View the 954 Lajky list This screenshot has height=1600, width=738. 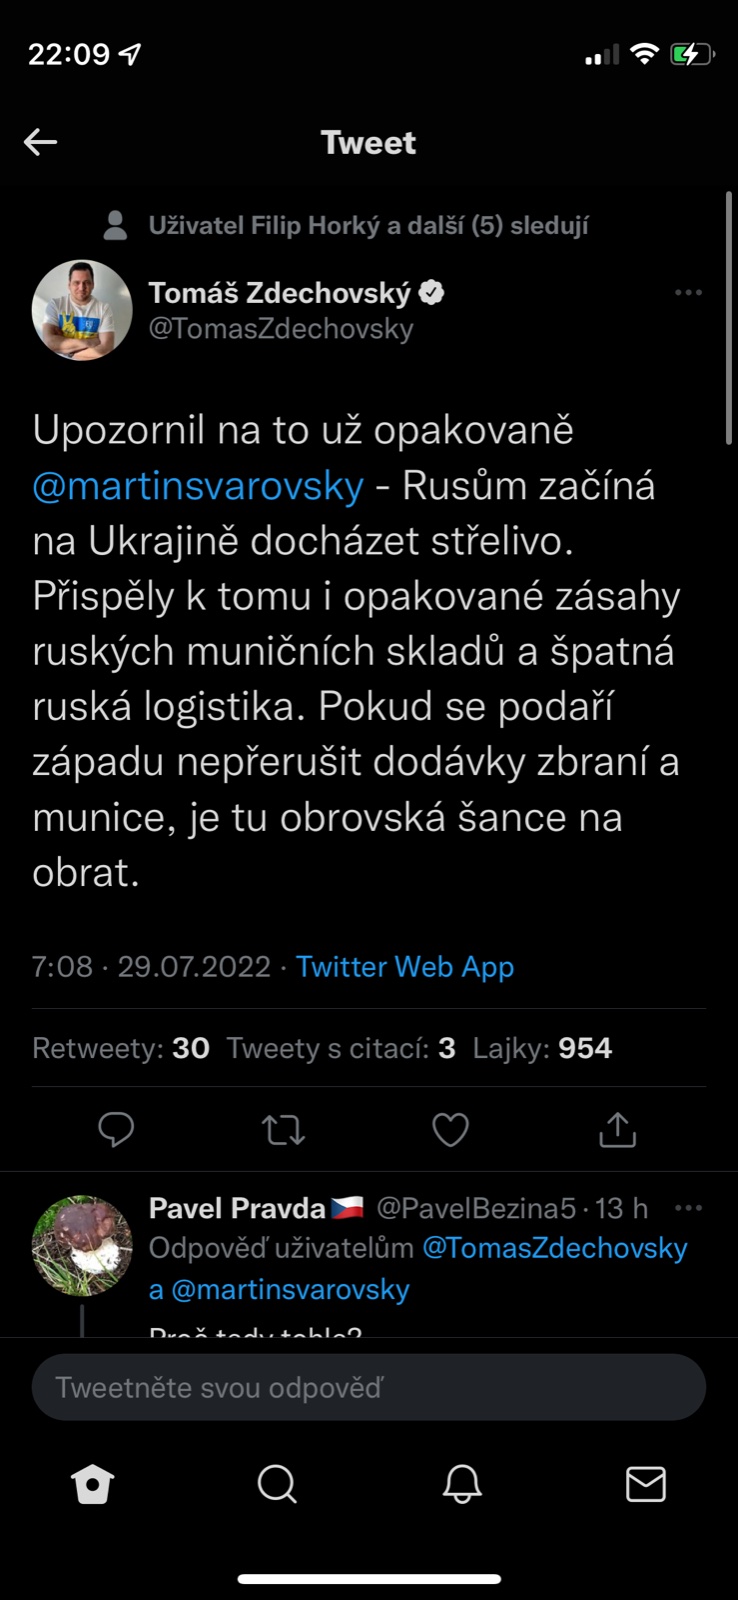coord(542,1048)
